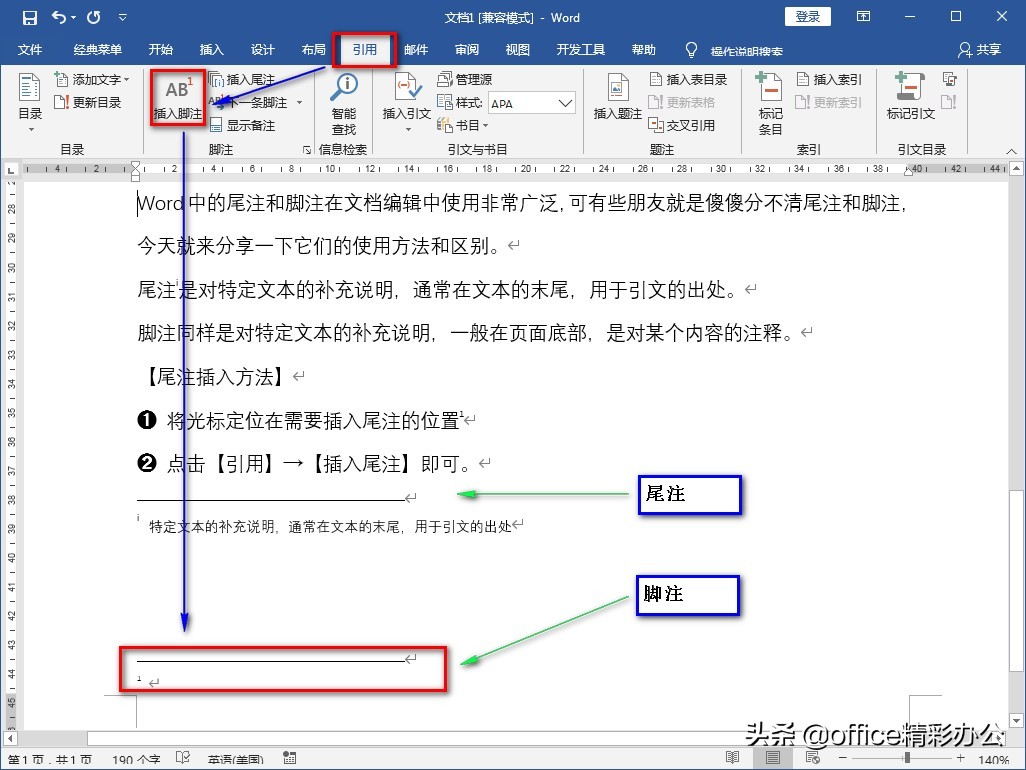
Task: Open the 脚注 group dialog launcher
Action: pyautogui.click(x=307, y=150)
